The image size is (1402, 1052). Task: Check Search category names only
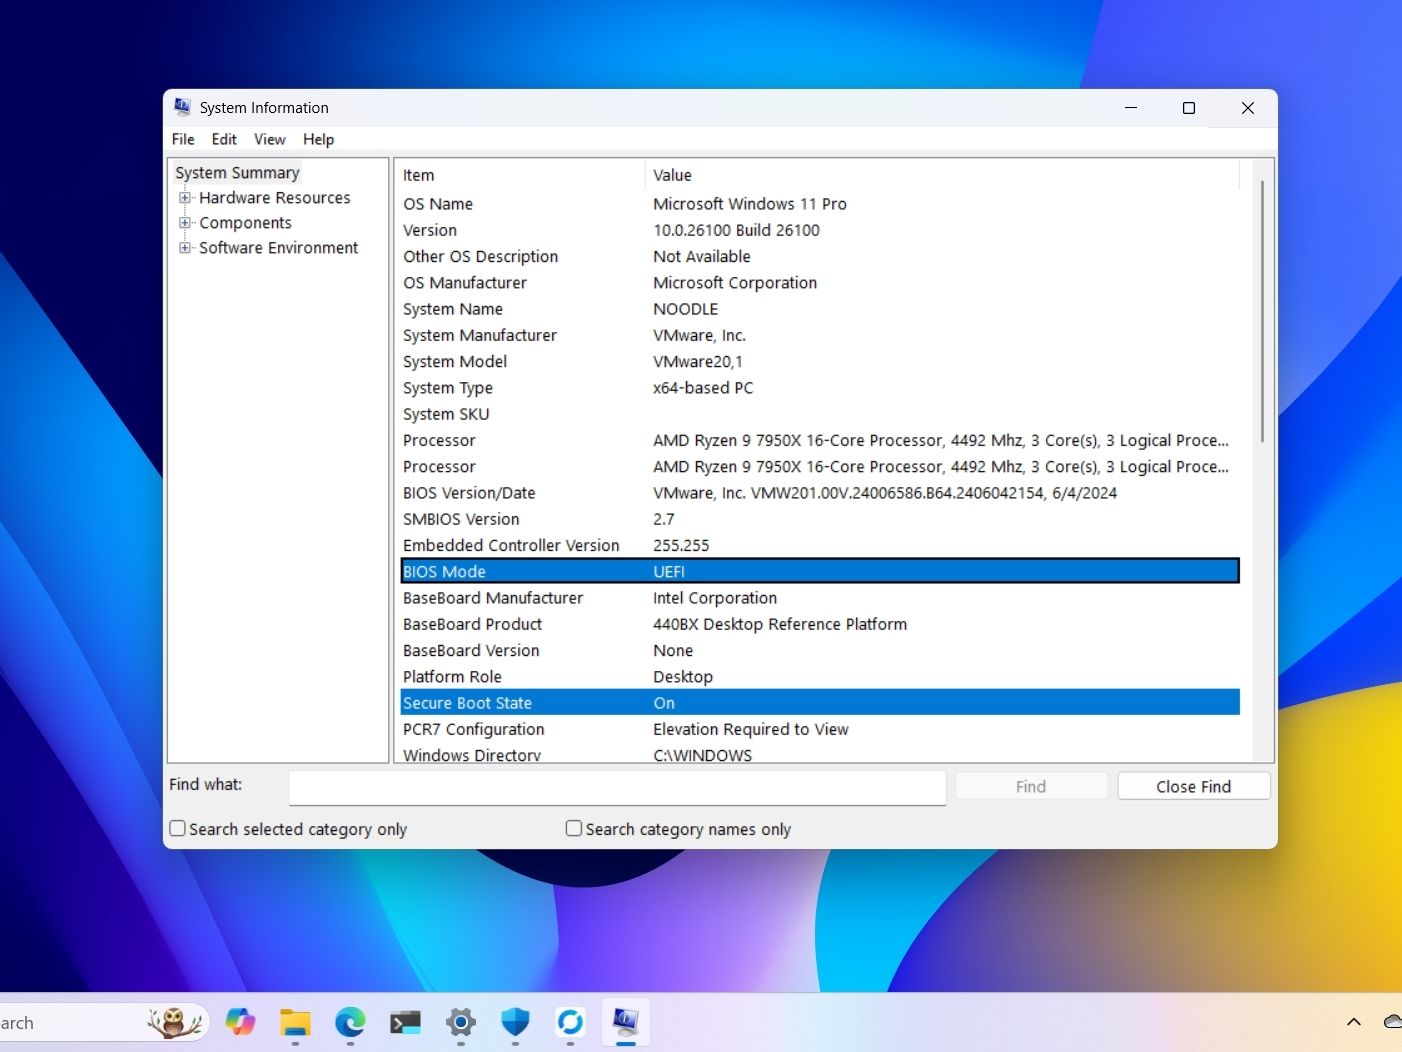(574, 829)
